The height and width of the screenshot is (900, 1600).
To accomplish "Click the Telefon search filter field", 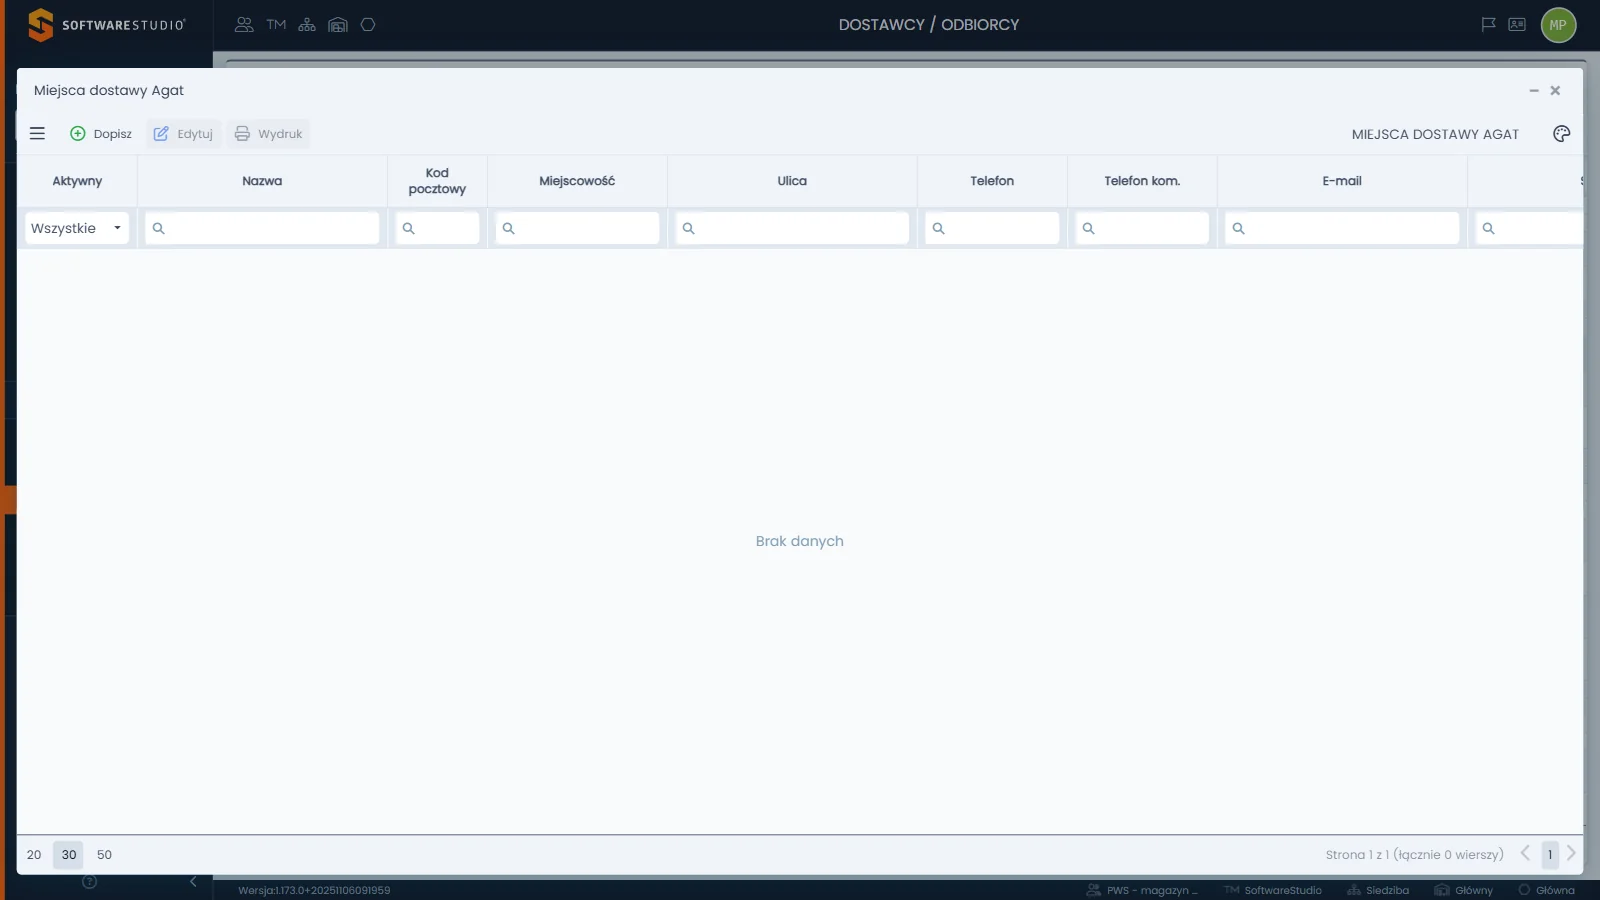I will pyautogui.click(x=992, y=228).
